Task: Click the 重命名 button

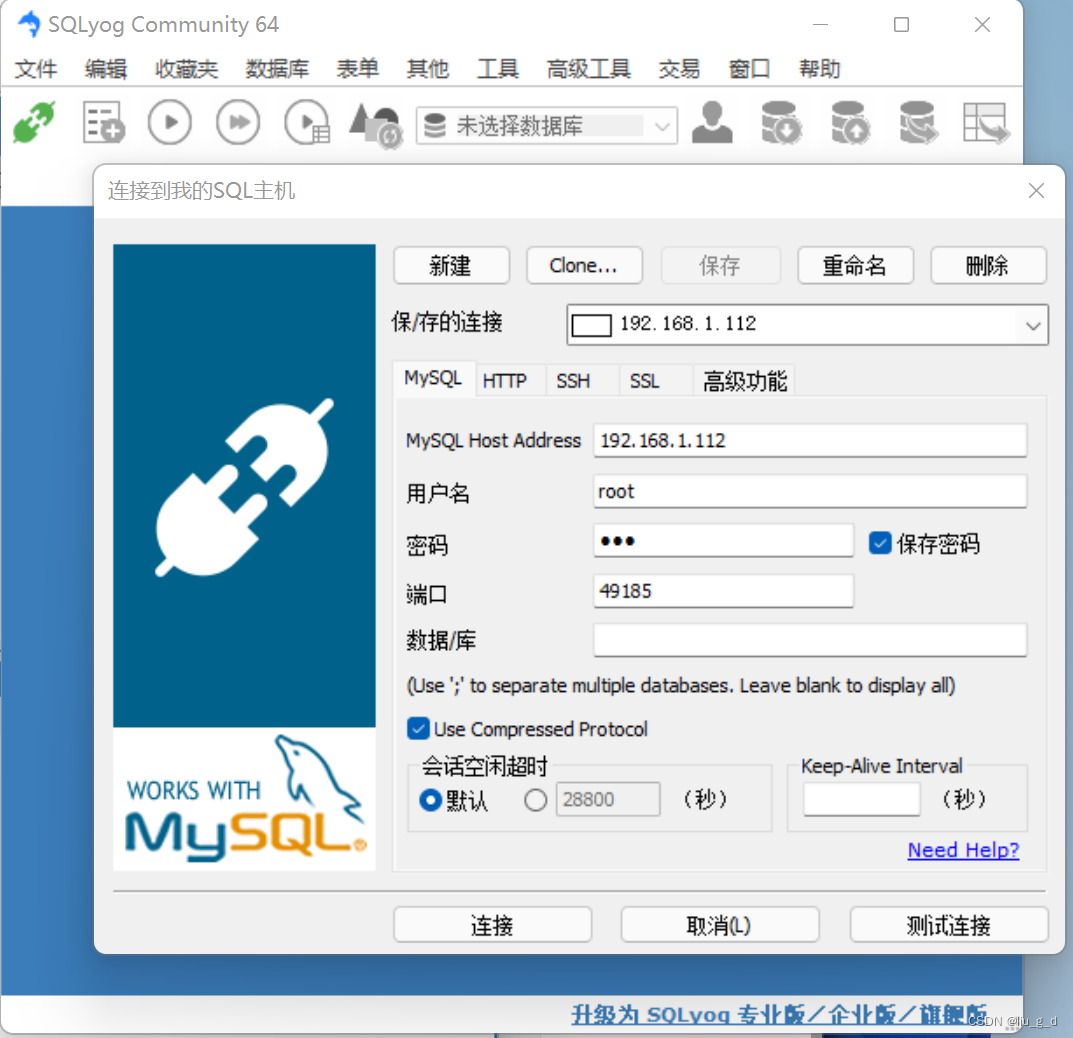Action: coord(855,265)
